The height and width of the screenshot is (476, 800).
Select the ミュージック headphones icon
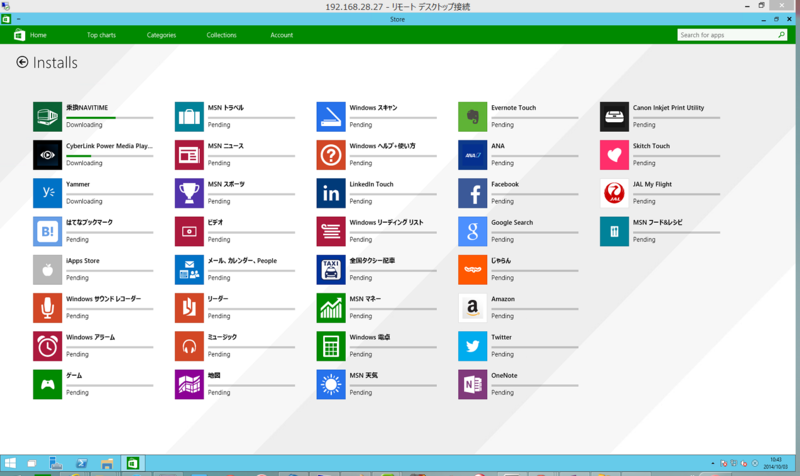[189, 346]
